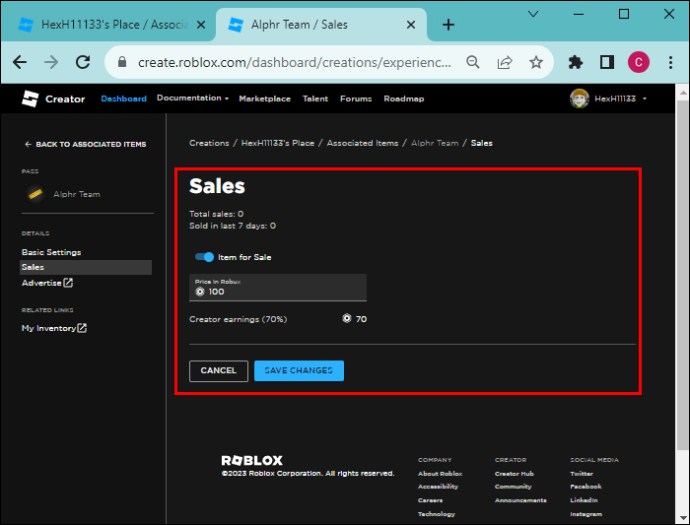This screenshot has height=525, width=690.
Task: Click the Total sales: 0 text
Action: tap(216, 214)
